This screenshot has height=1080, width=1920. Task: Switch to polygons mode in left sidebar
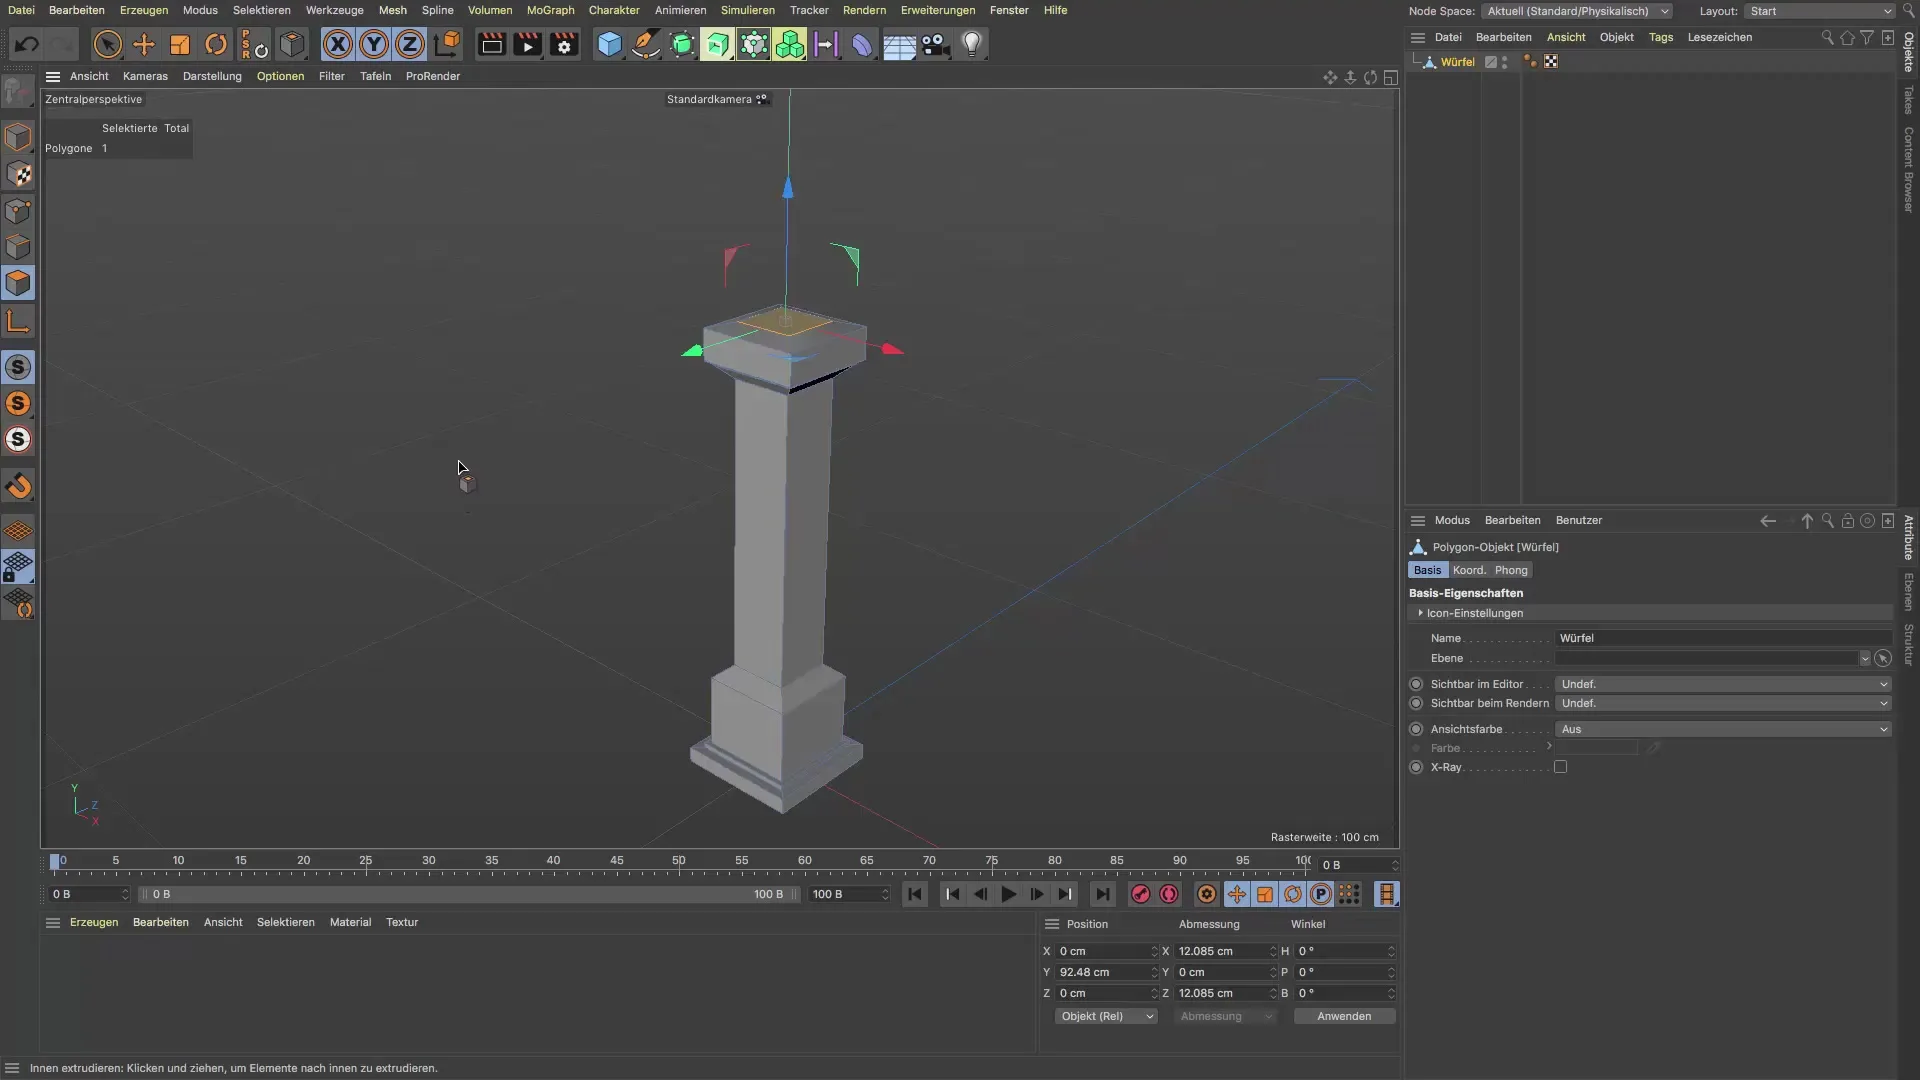(x=18, y=284)
